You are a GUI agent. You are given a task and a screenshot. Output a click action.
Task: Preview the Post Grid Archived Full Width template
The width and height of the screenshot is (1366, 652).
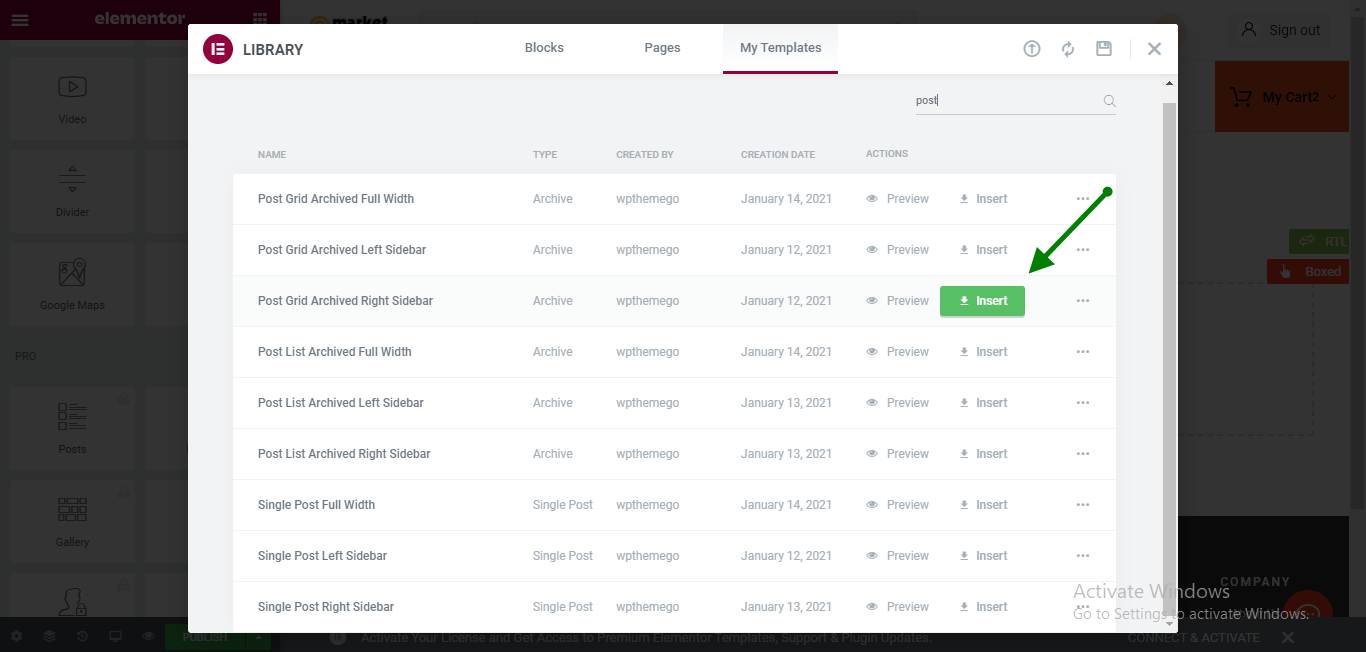tap(898, 199)
